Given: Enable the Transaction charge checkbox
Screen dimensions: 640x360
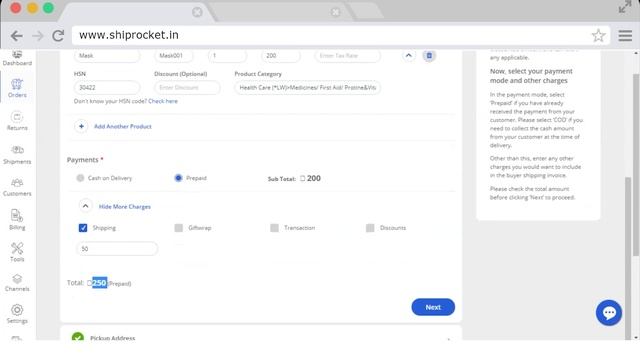Looking at the screenshot, I should click(274, 228).
